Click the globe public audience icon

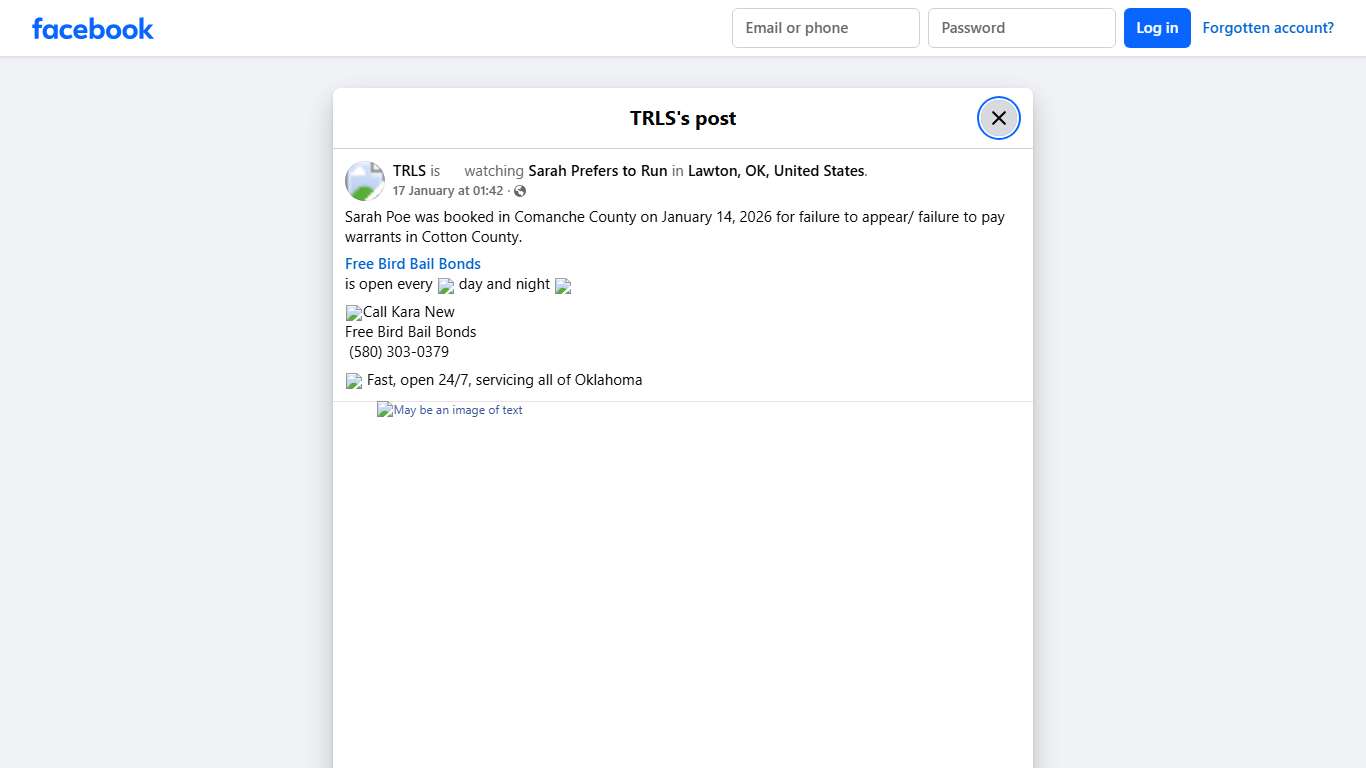(520, 191)
